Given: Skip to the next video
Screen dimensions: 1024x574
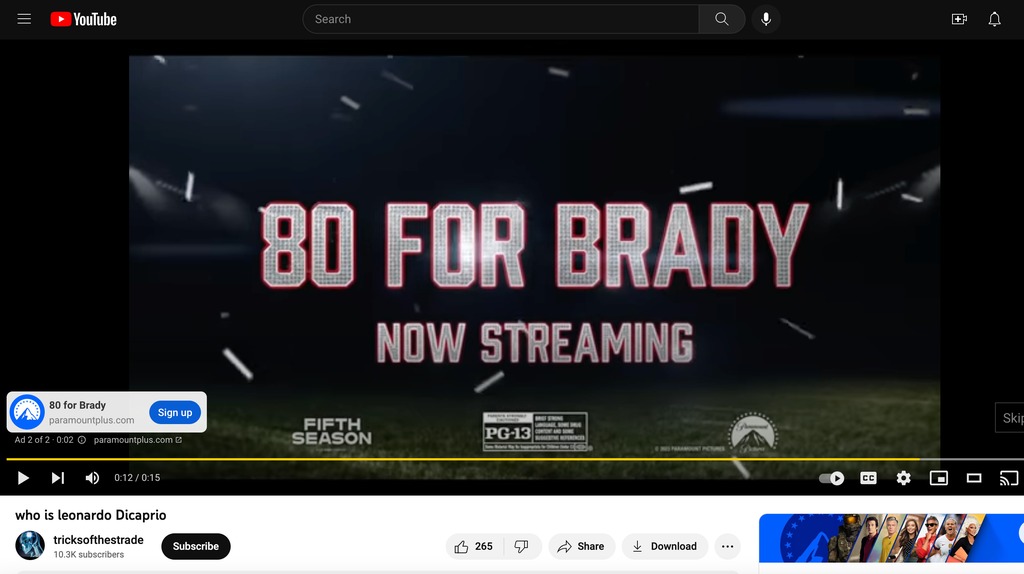Looking at the screenshot, I should pos(57,478).
